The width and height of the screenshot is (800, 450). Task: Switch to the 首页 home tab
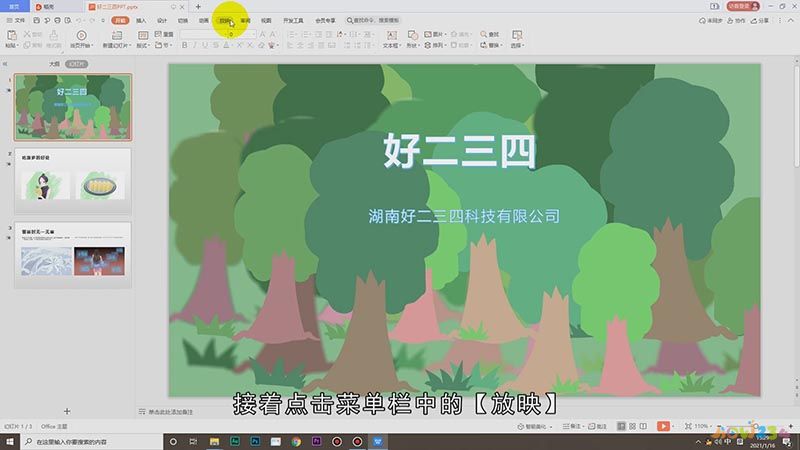(x=14, y=7)
